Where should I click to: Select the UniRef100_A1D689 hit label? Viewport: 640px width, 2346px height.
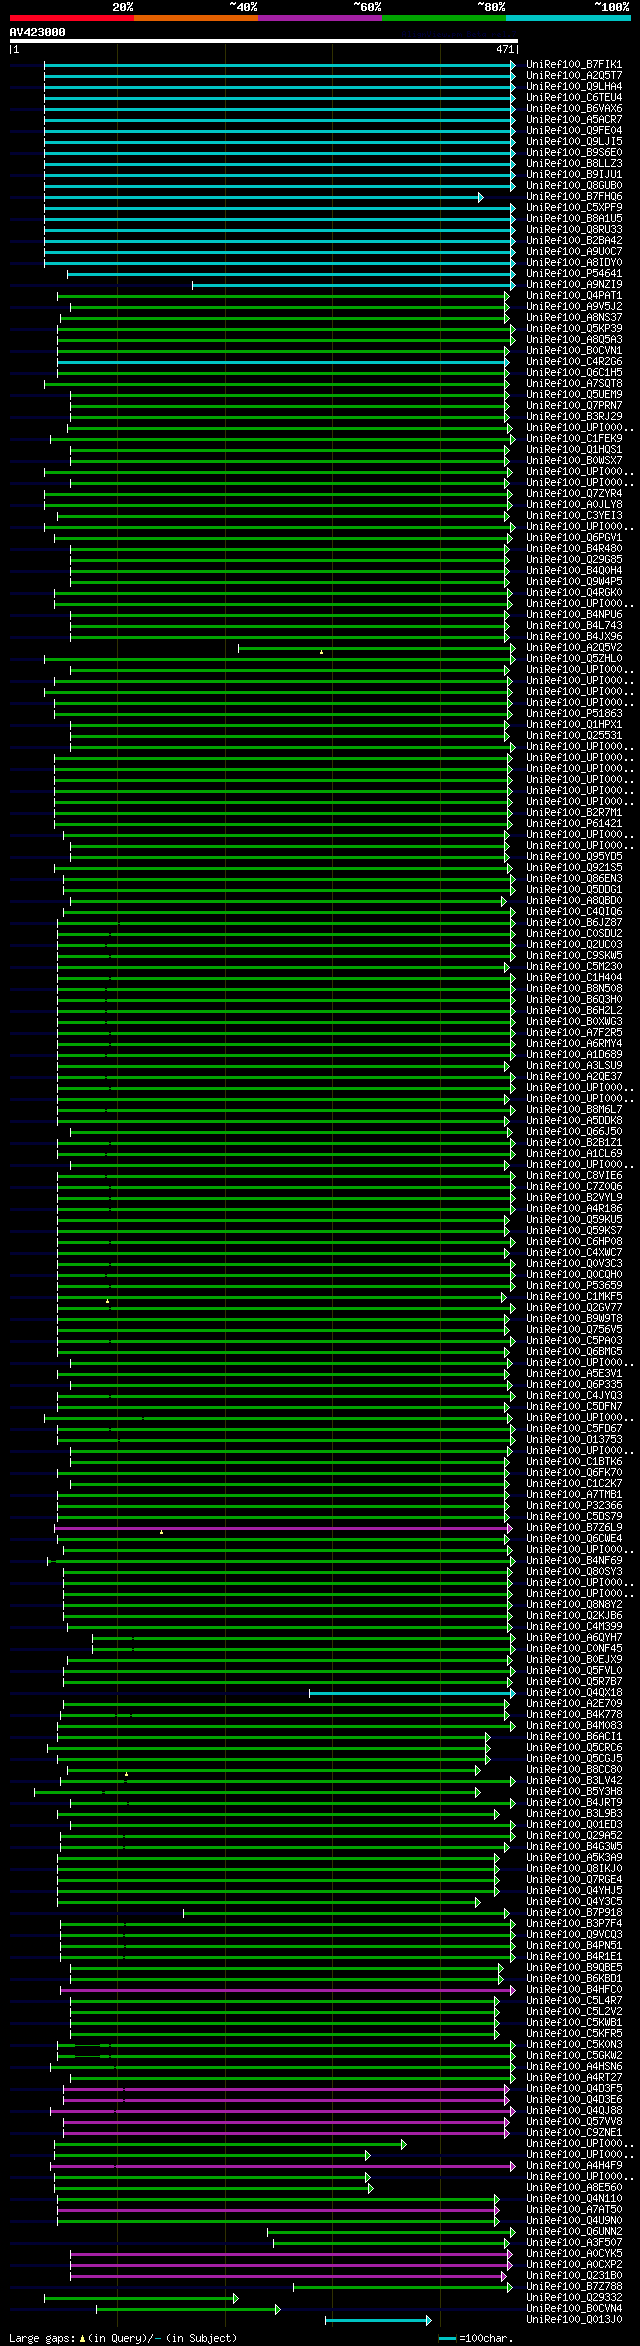(x=574, y=1055)
